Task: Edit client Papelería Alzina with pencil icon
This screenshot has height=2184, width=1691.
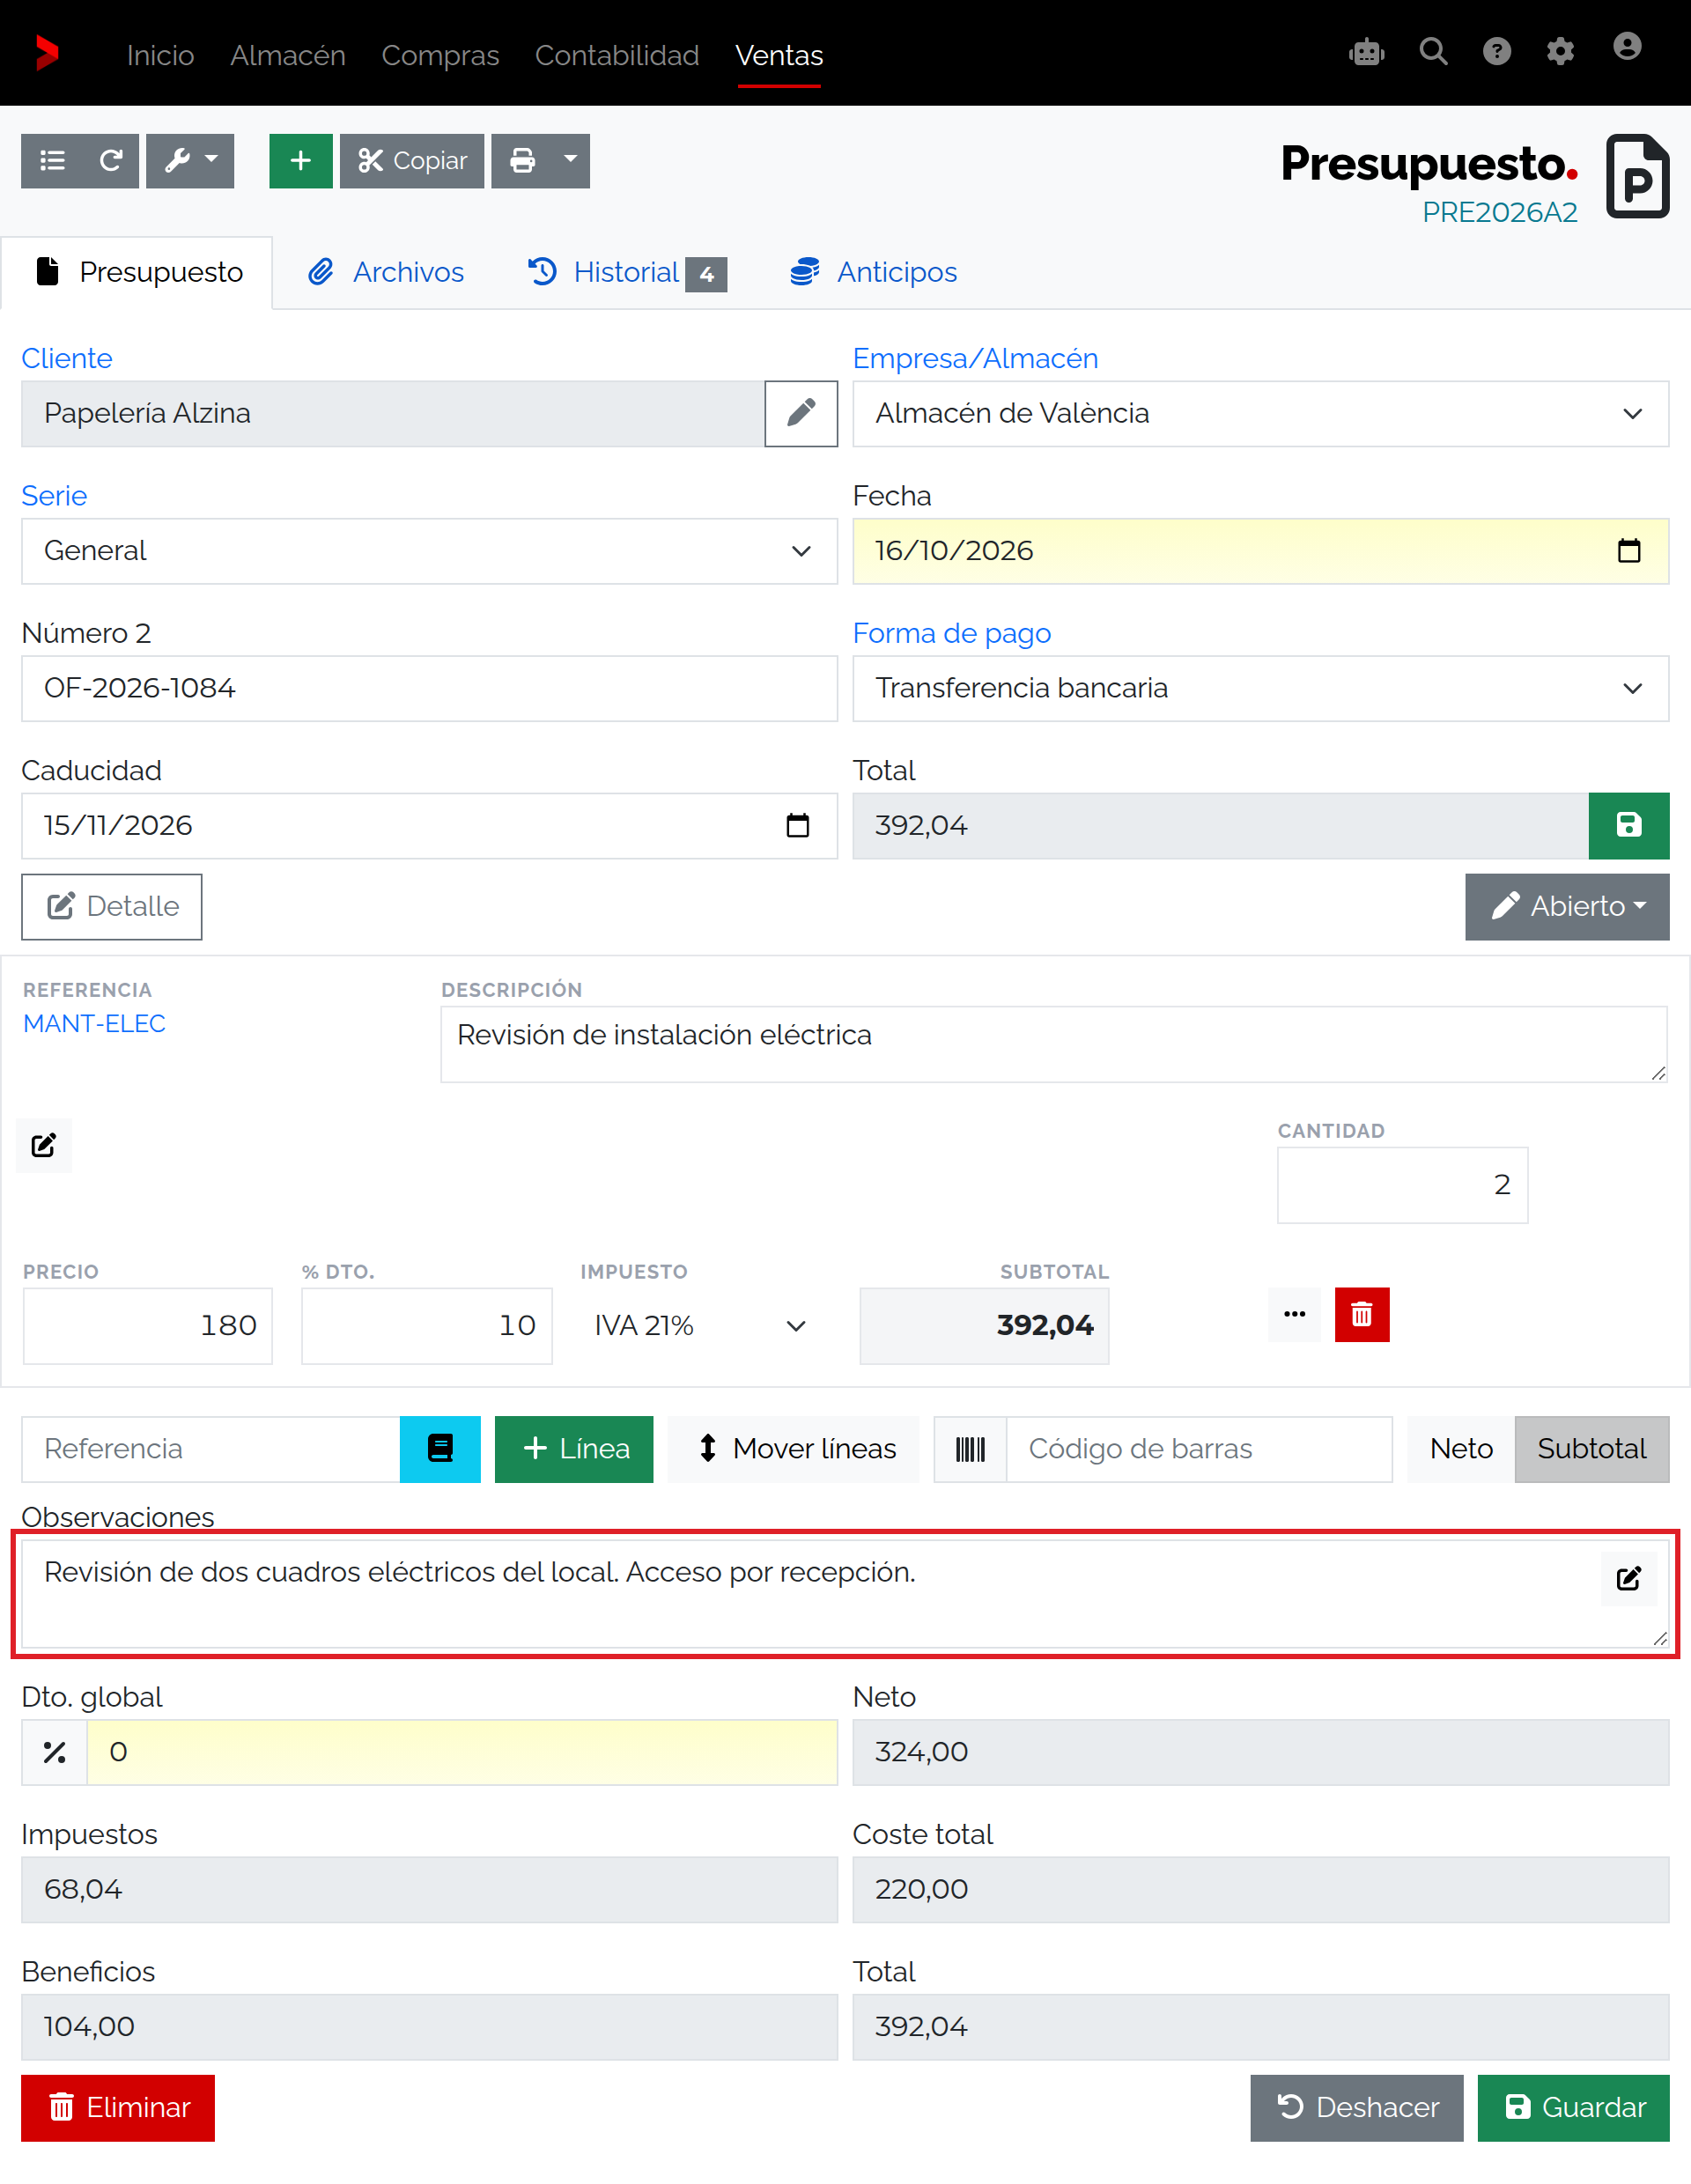Action: [x=801, y=413]
